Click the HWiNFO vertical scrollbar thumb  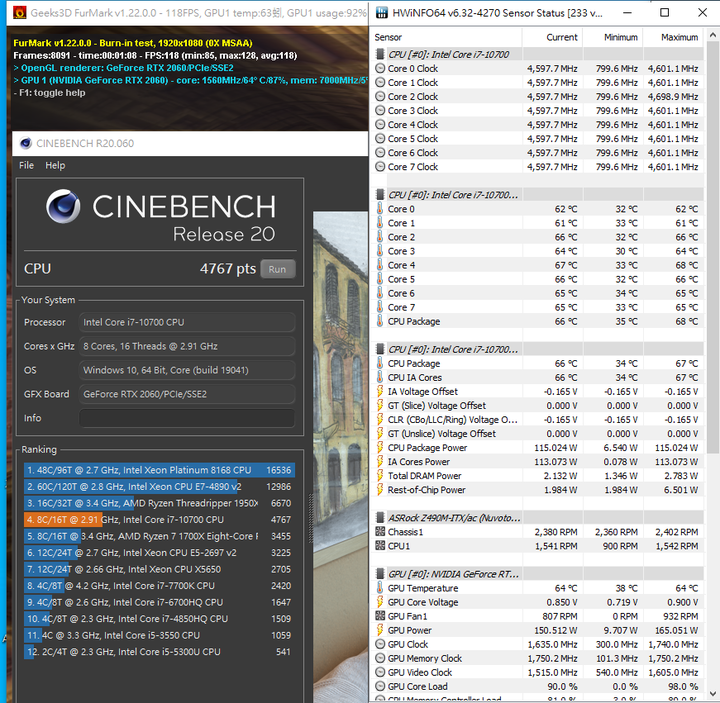click(712, 247)
